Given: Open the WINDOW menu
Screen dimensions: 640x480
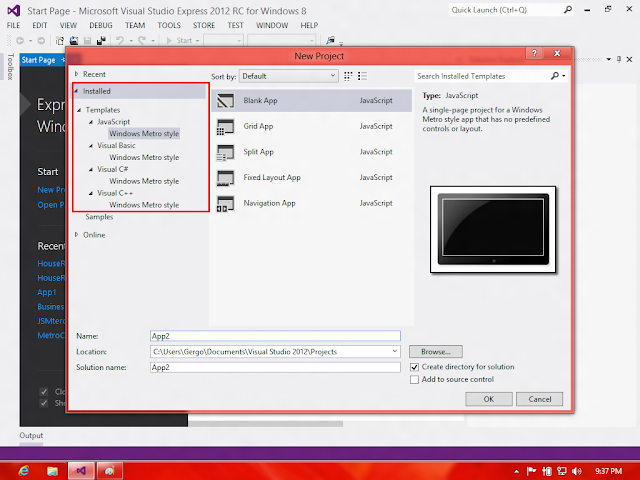Looking at the screenshot, I should (x=272, y=25).
